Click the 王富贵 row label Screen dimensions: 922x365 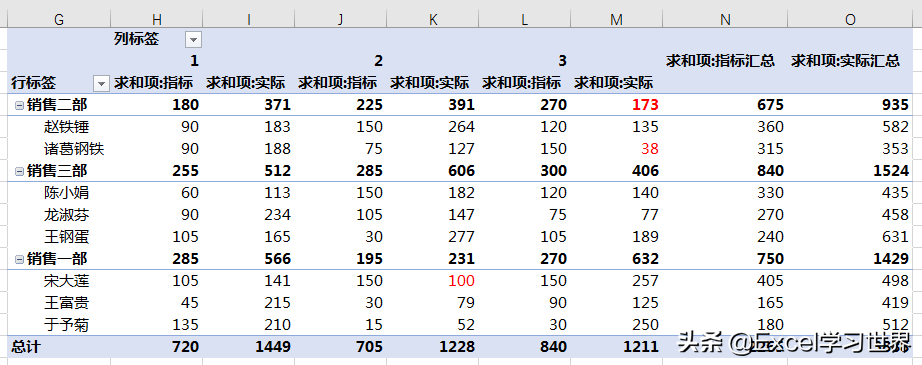click(66, 303)
